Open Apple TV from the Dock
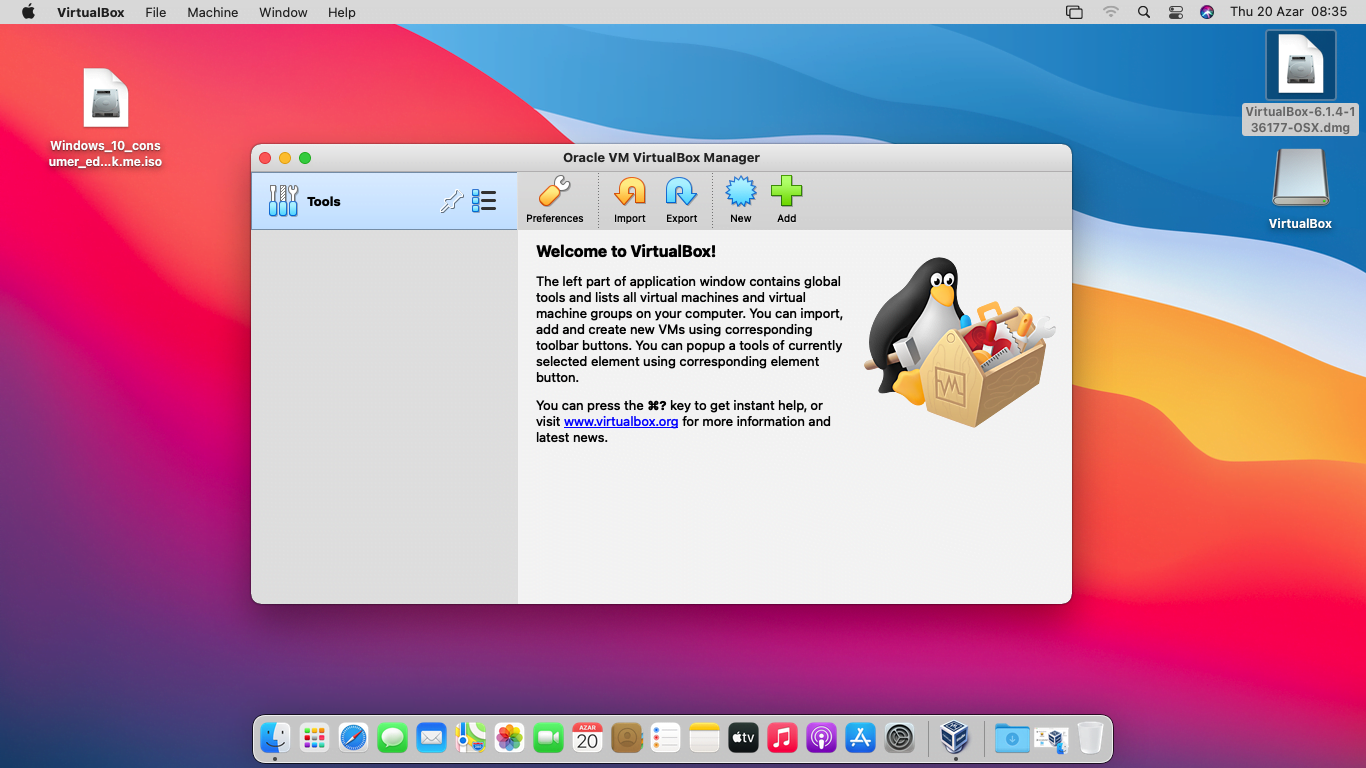Image resolution: width=1366 pixels, height=768 pixels. (x=743, y=738)
